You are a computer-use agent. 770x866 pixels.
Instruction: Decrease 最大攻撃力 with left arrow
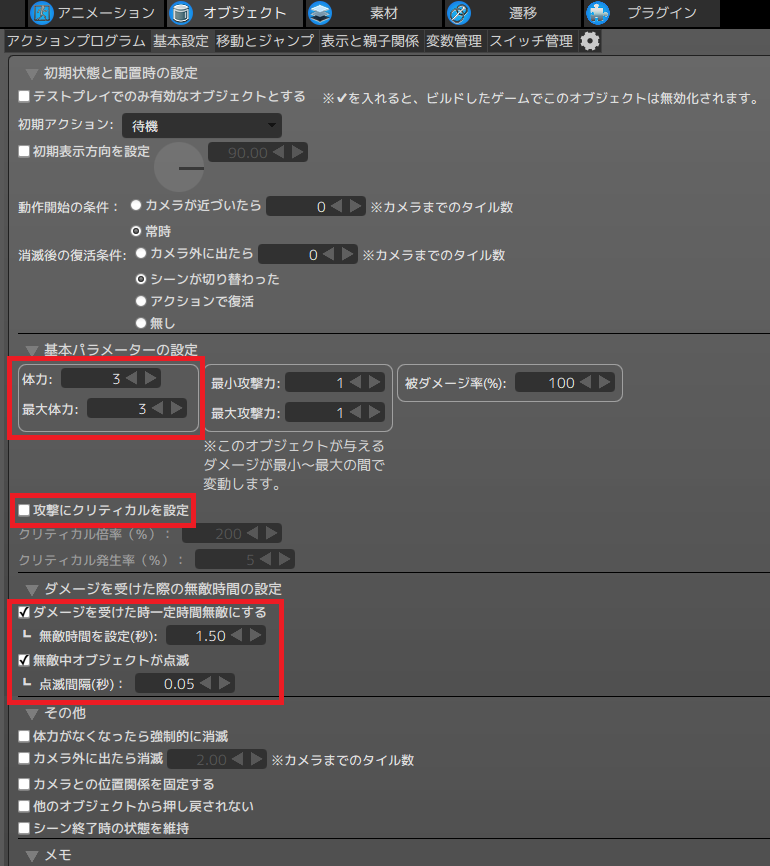click(x=355, y=412)
